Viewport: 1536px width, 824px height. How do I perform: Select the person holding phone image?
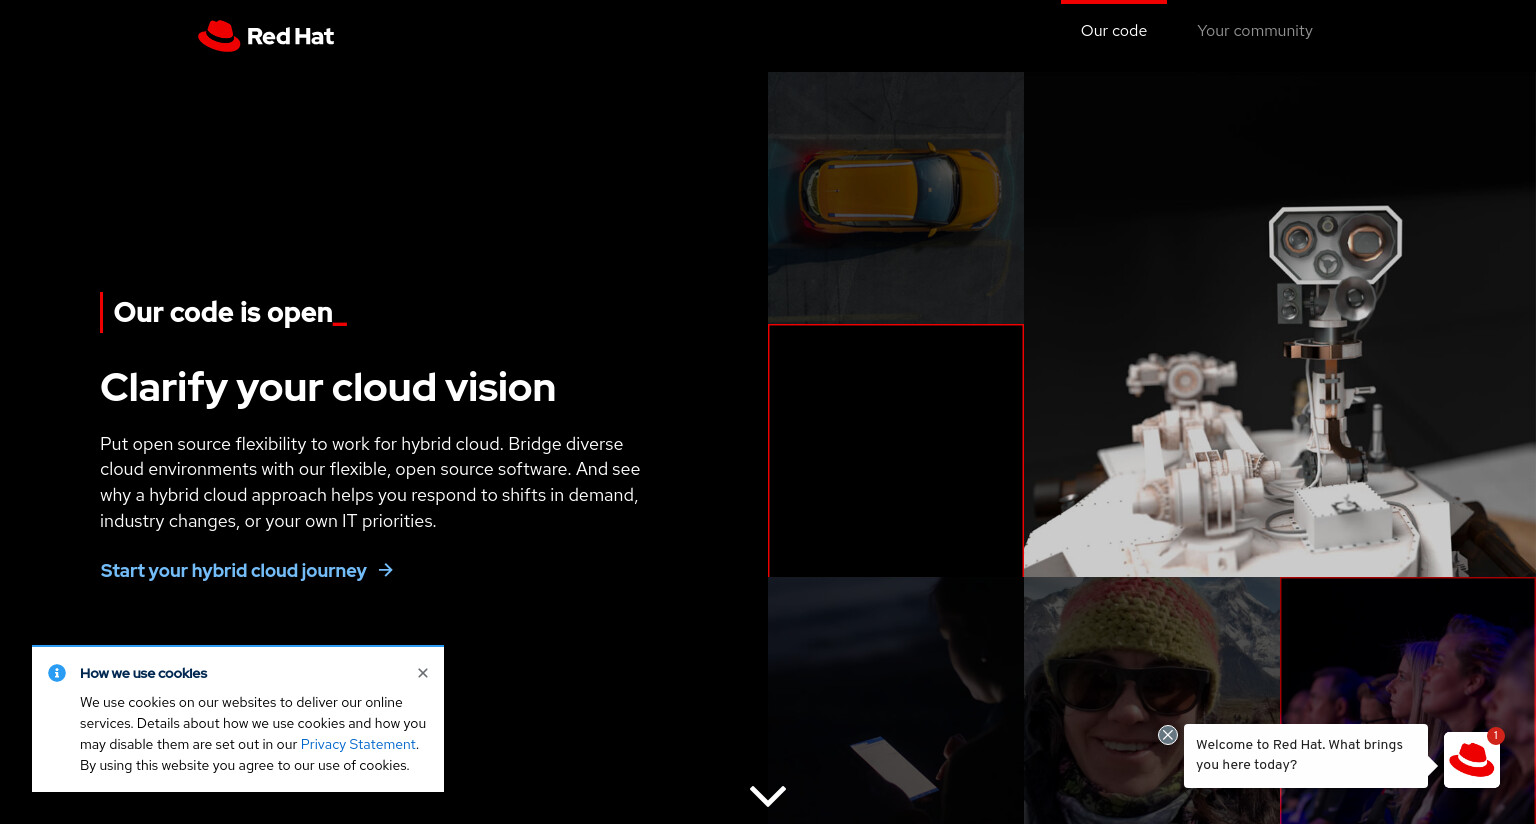pos(896,700)
